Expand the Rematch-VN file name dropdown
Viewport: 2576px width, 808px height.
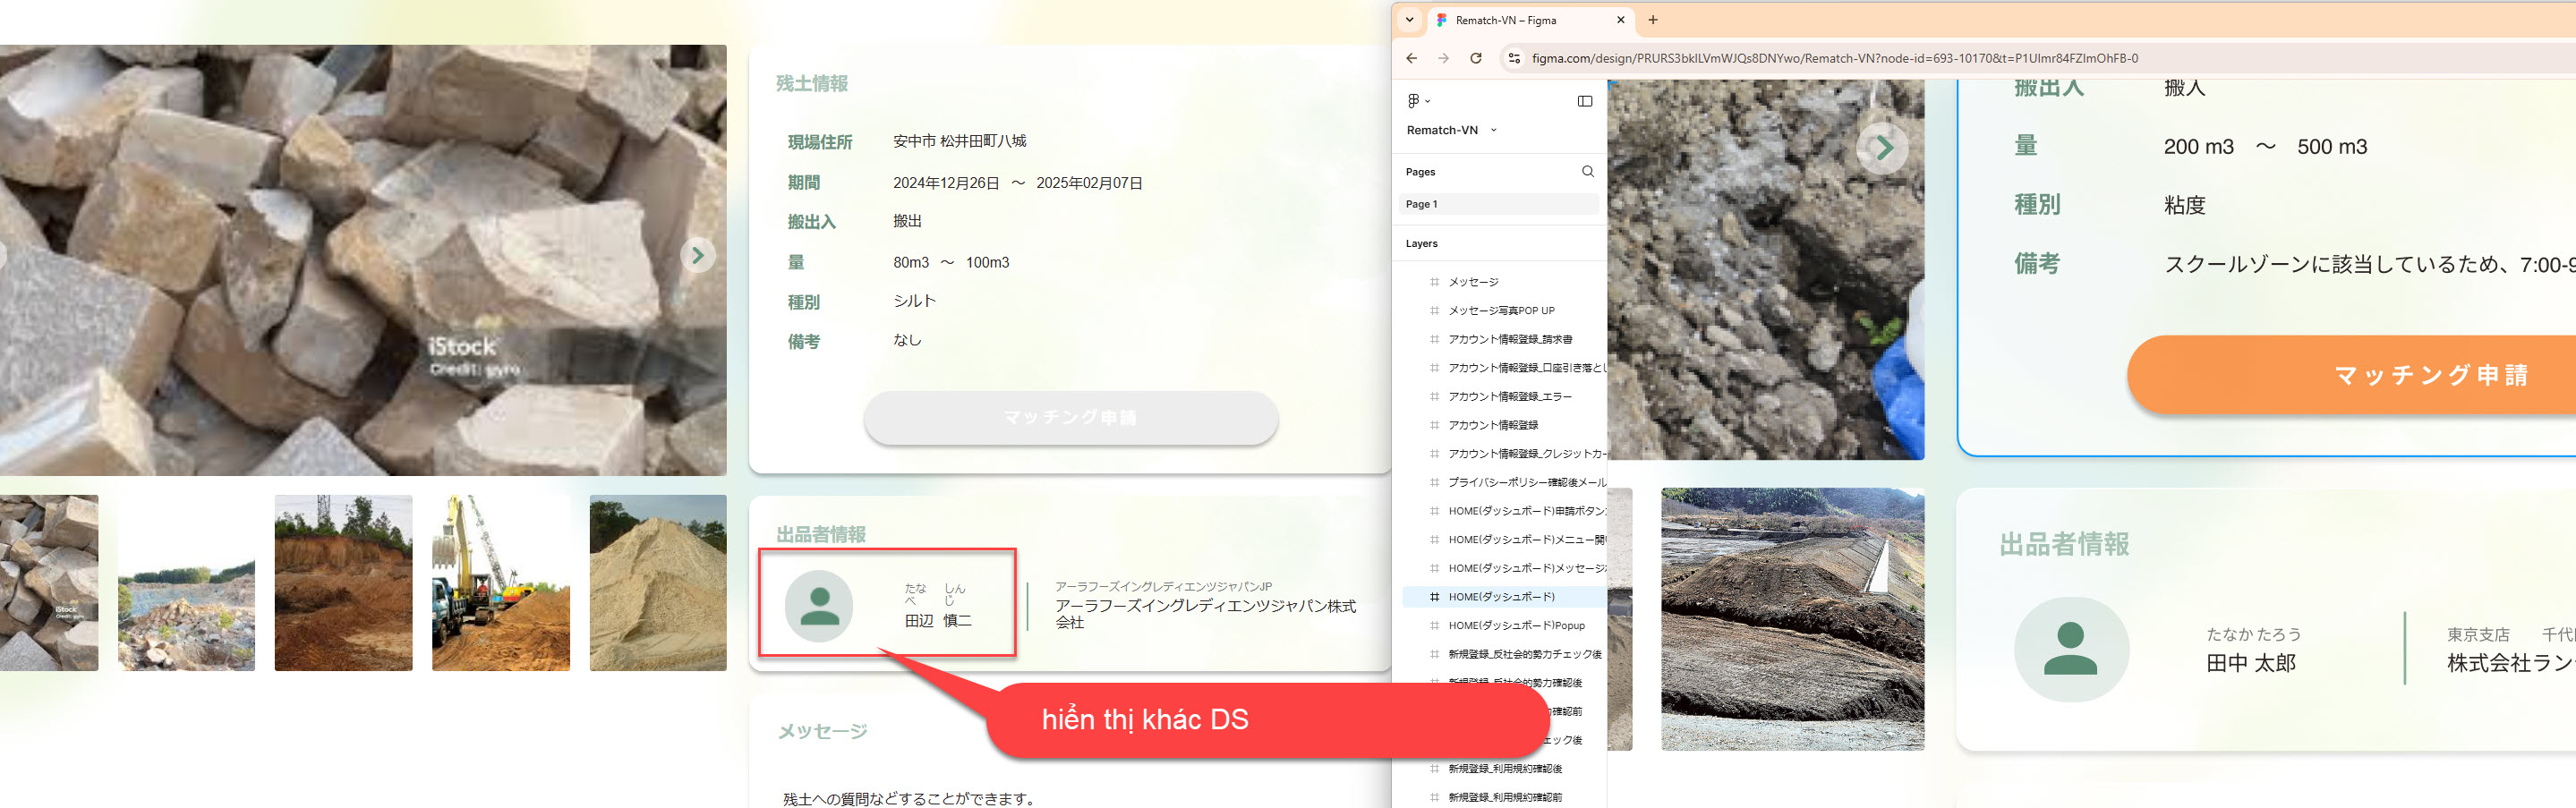click(1494, 130)
